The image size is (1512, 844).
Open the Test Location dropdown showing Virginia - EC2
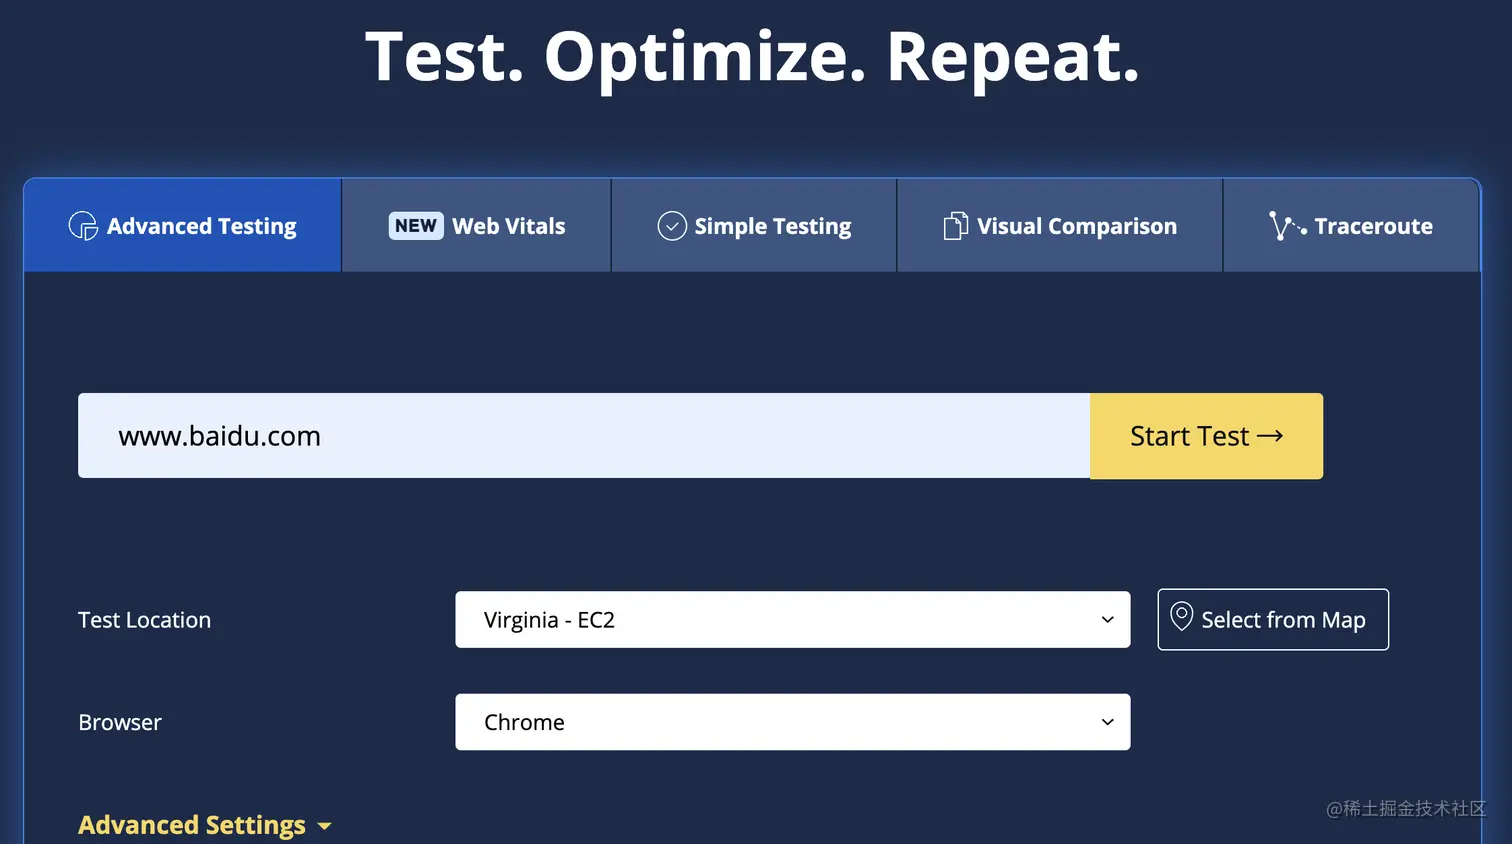tap(792, 620)
